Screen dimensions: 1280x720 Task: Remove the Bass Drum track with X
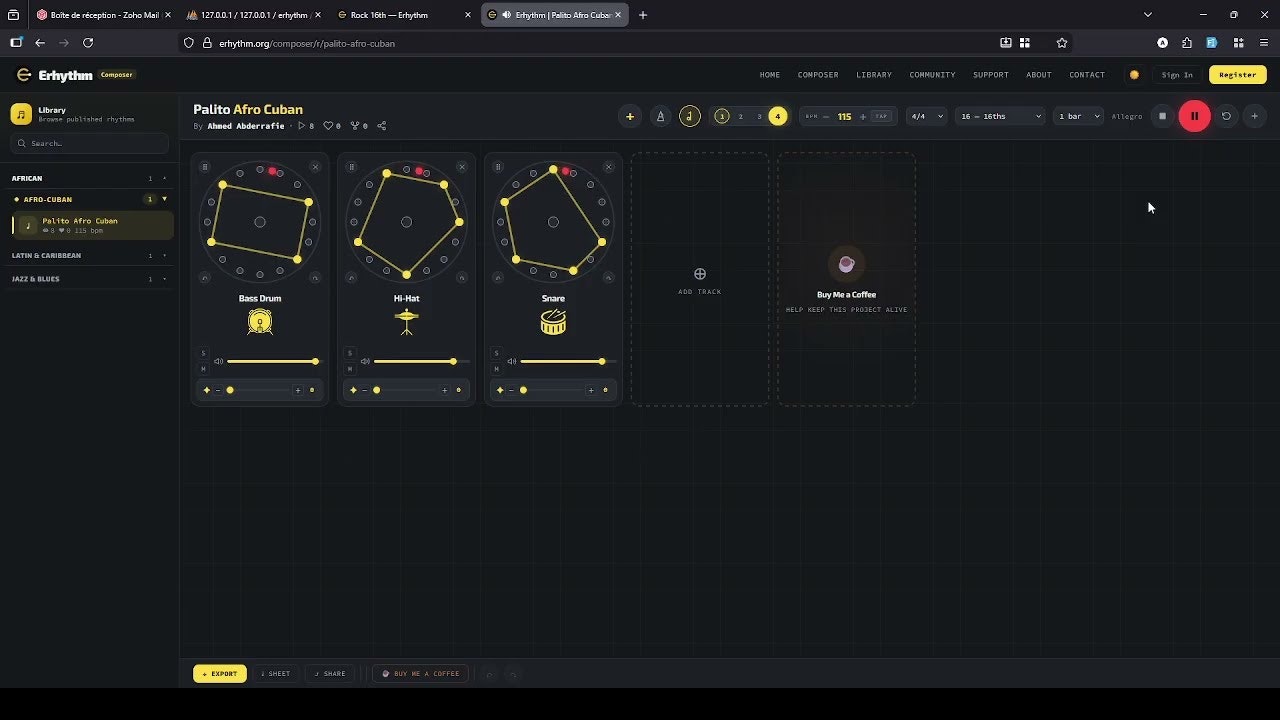[315, 167]
